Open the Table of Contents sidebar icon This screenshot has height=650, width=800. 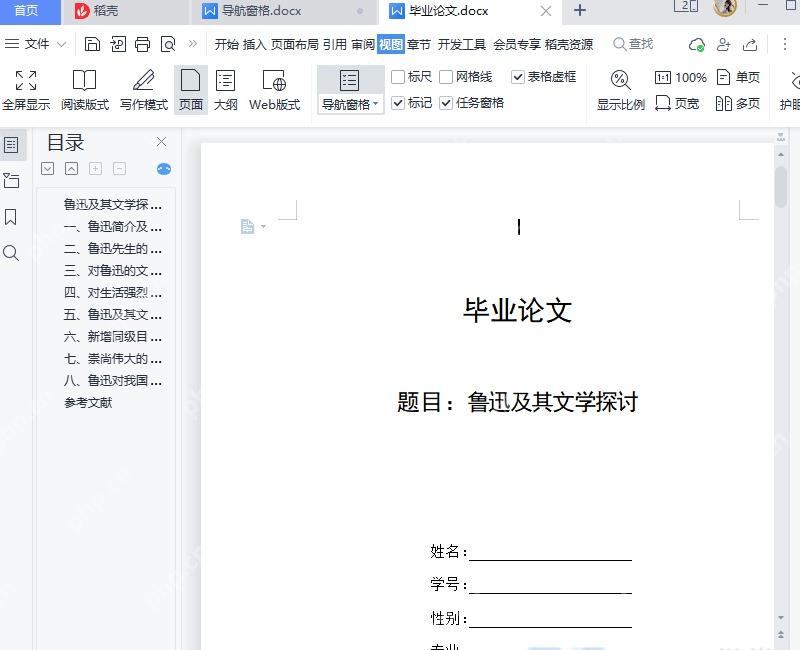pyautogui.click(x=11, y=145)
